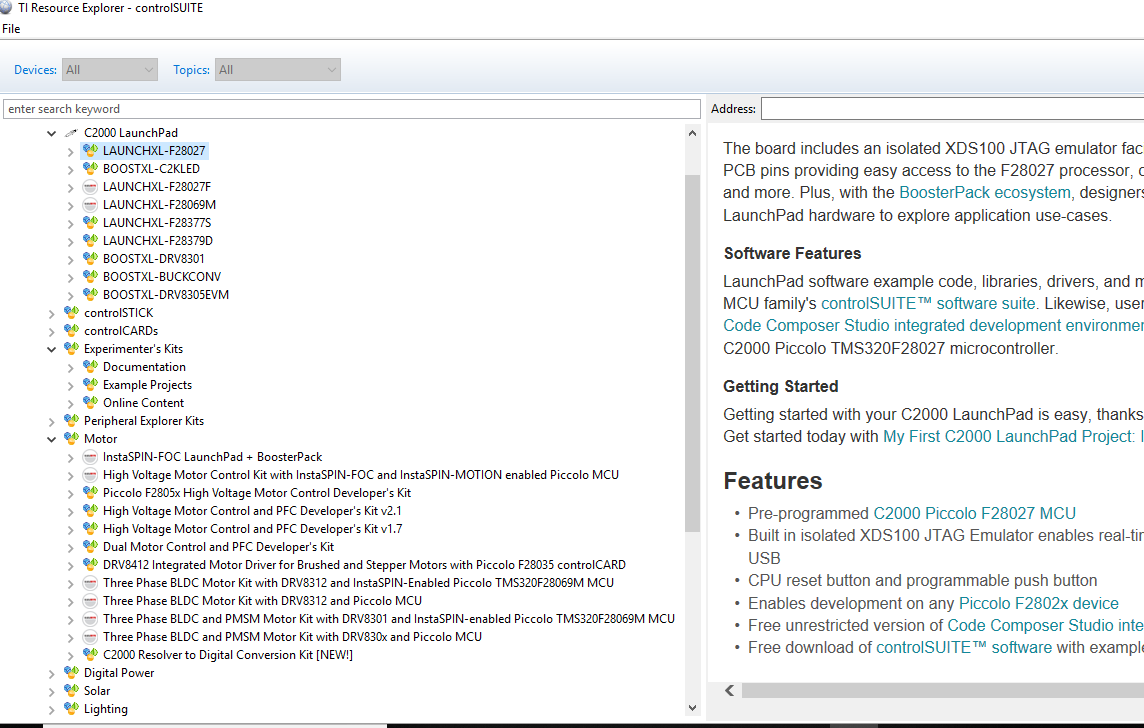Image resolution: width=1144 pixels, height=728 pixels.
Task: Click the BOOSTXL-BUCKCONV package icon
Action: (x=90, y=276)
